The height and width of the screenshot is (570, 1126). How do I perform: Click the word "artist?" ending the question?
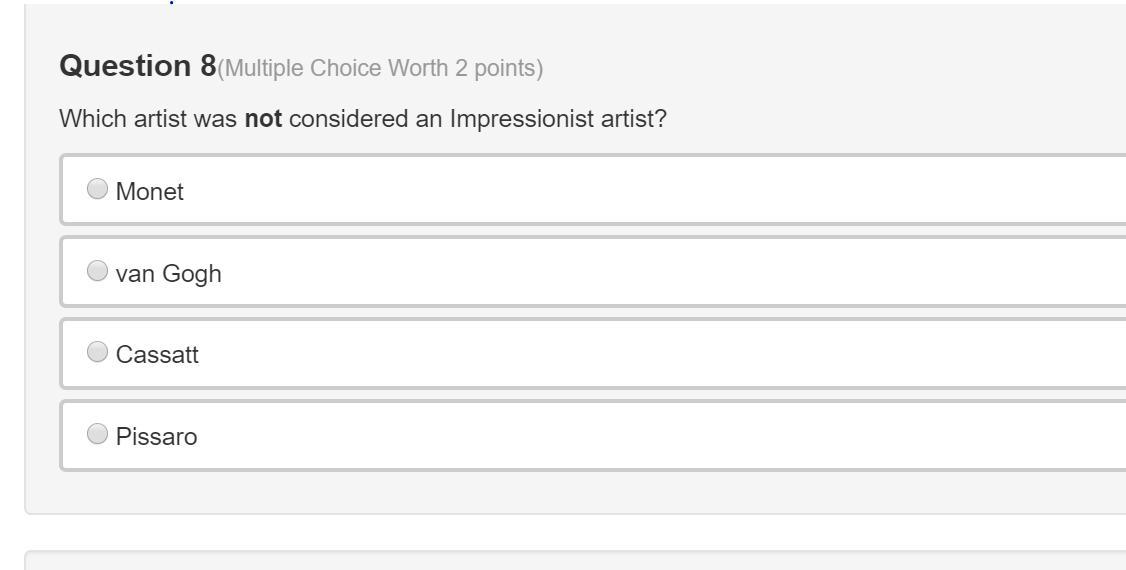click(635, 120)
